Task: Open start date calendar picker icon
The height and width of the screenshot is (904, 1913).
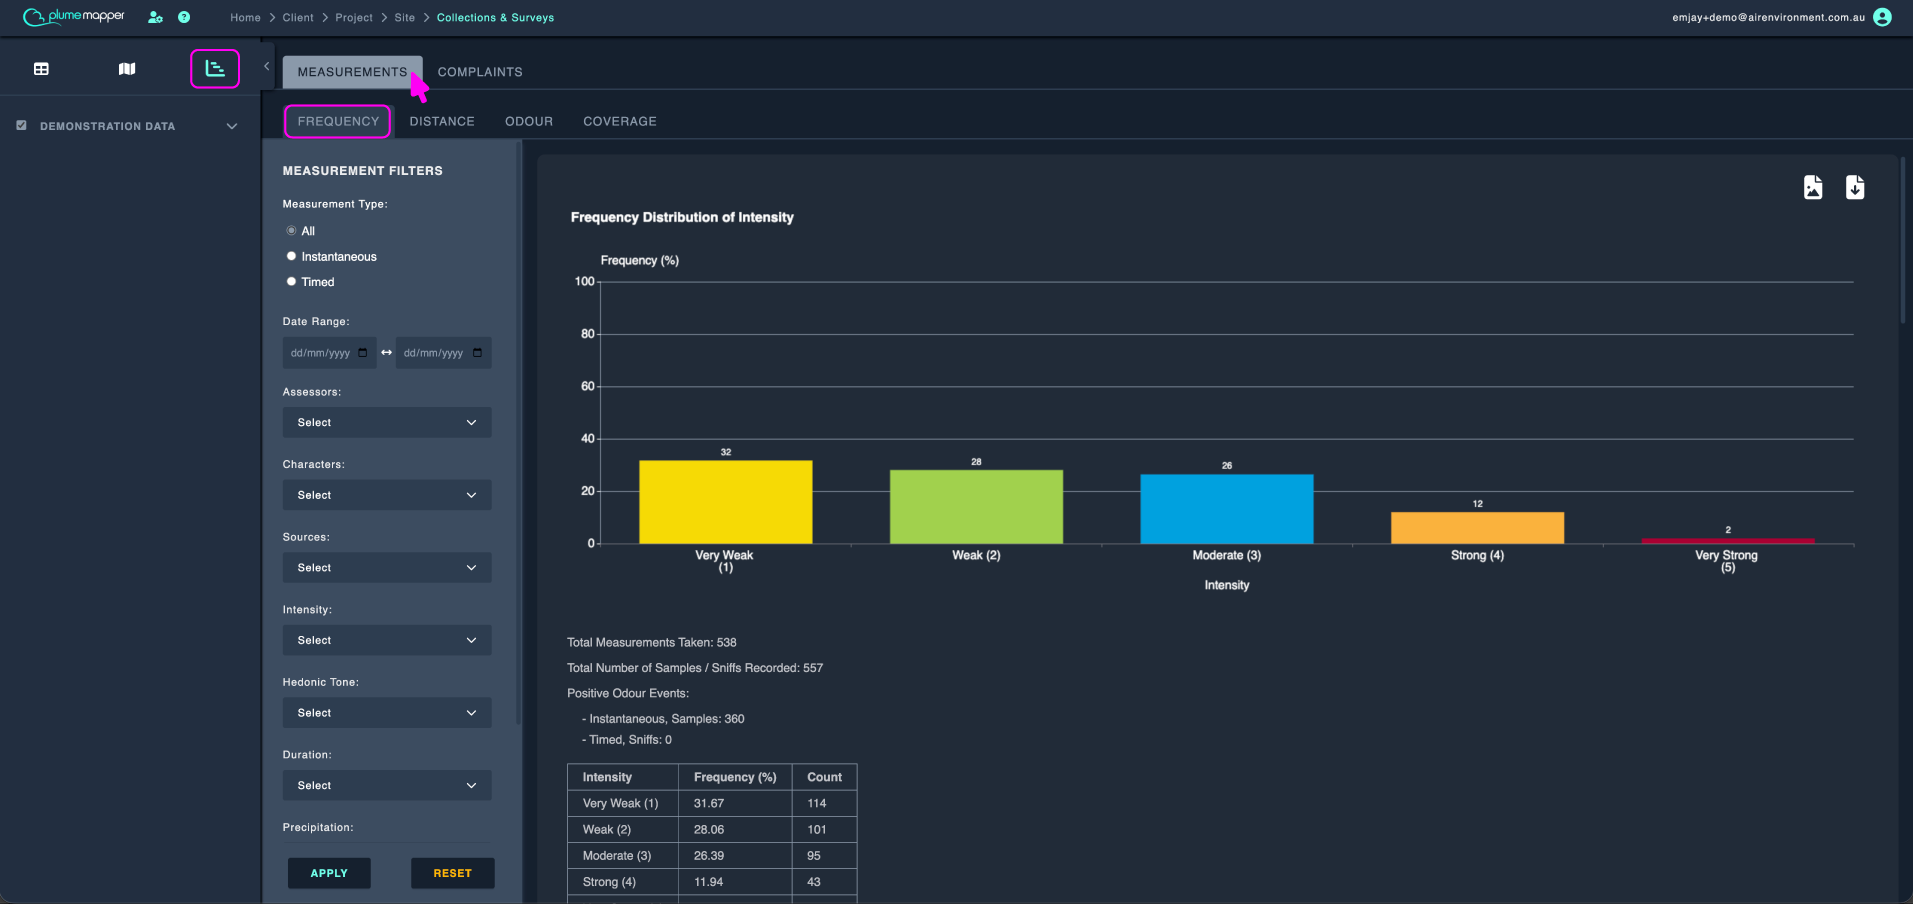Action: tap(362, 353)
